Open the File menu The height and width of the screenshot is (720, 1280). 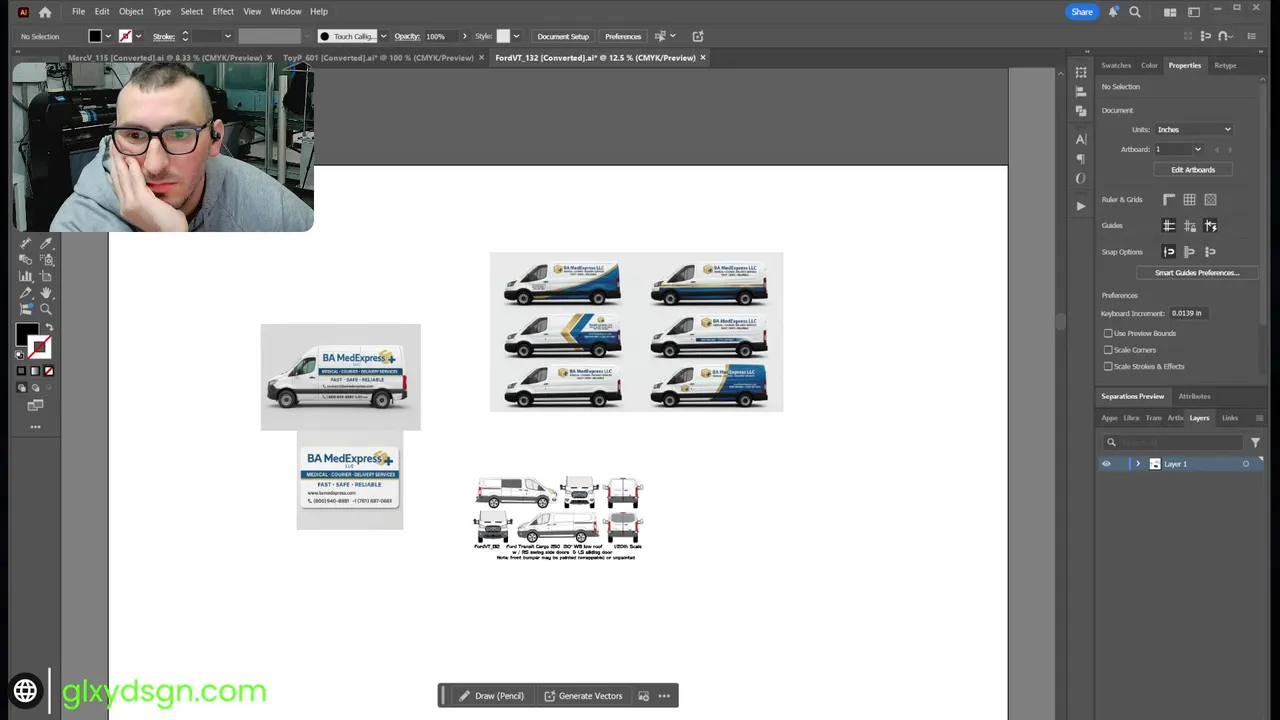click(78, 12)
